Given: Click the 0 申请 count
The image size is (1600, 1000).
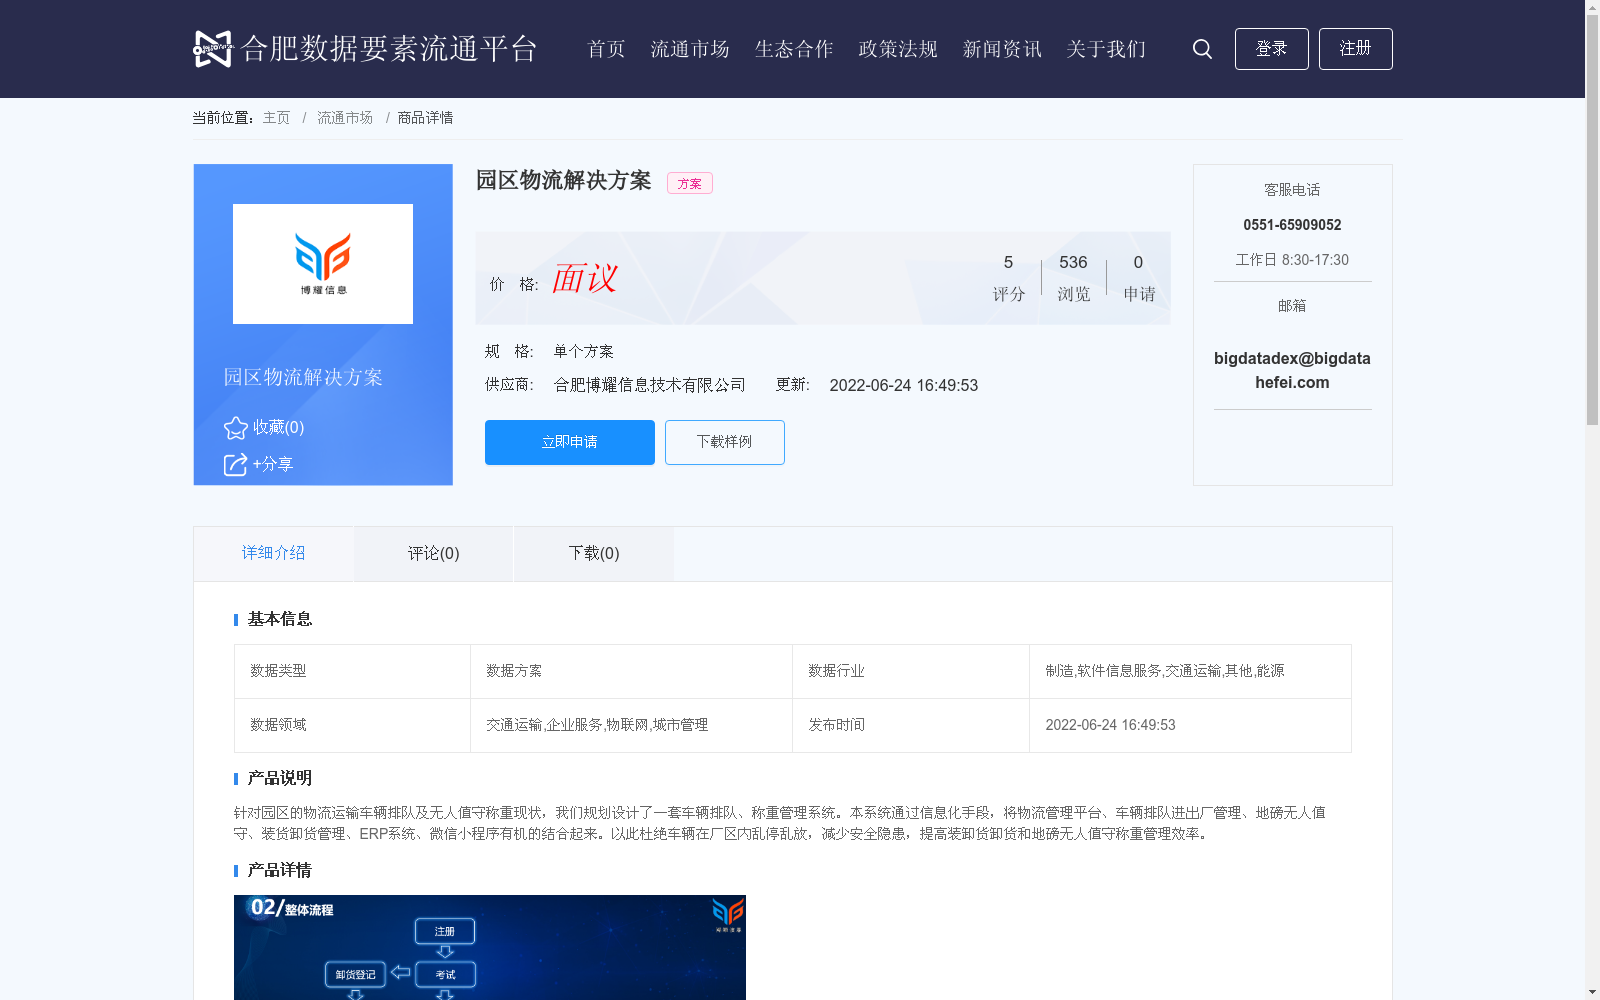Looking at the screenshot, I should point(1139,277).
